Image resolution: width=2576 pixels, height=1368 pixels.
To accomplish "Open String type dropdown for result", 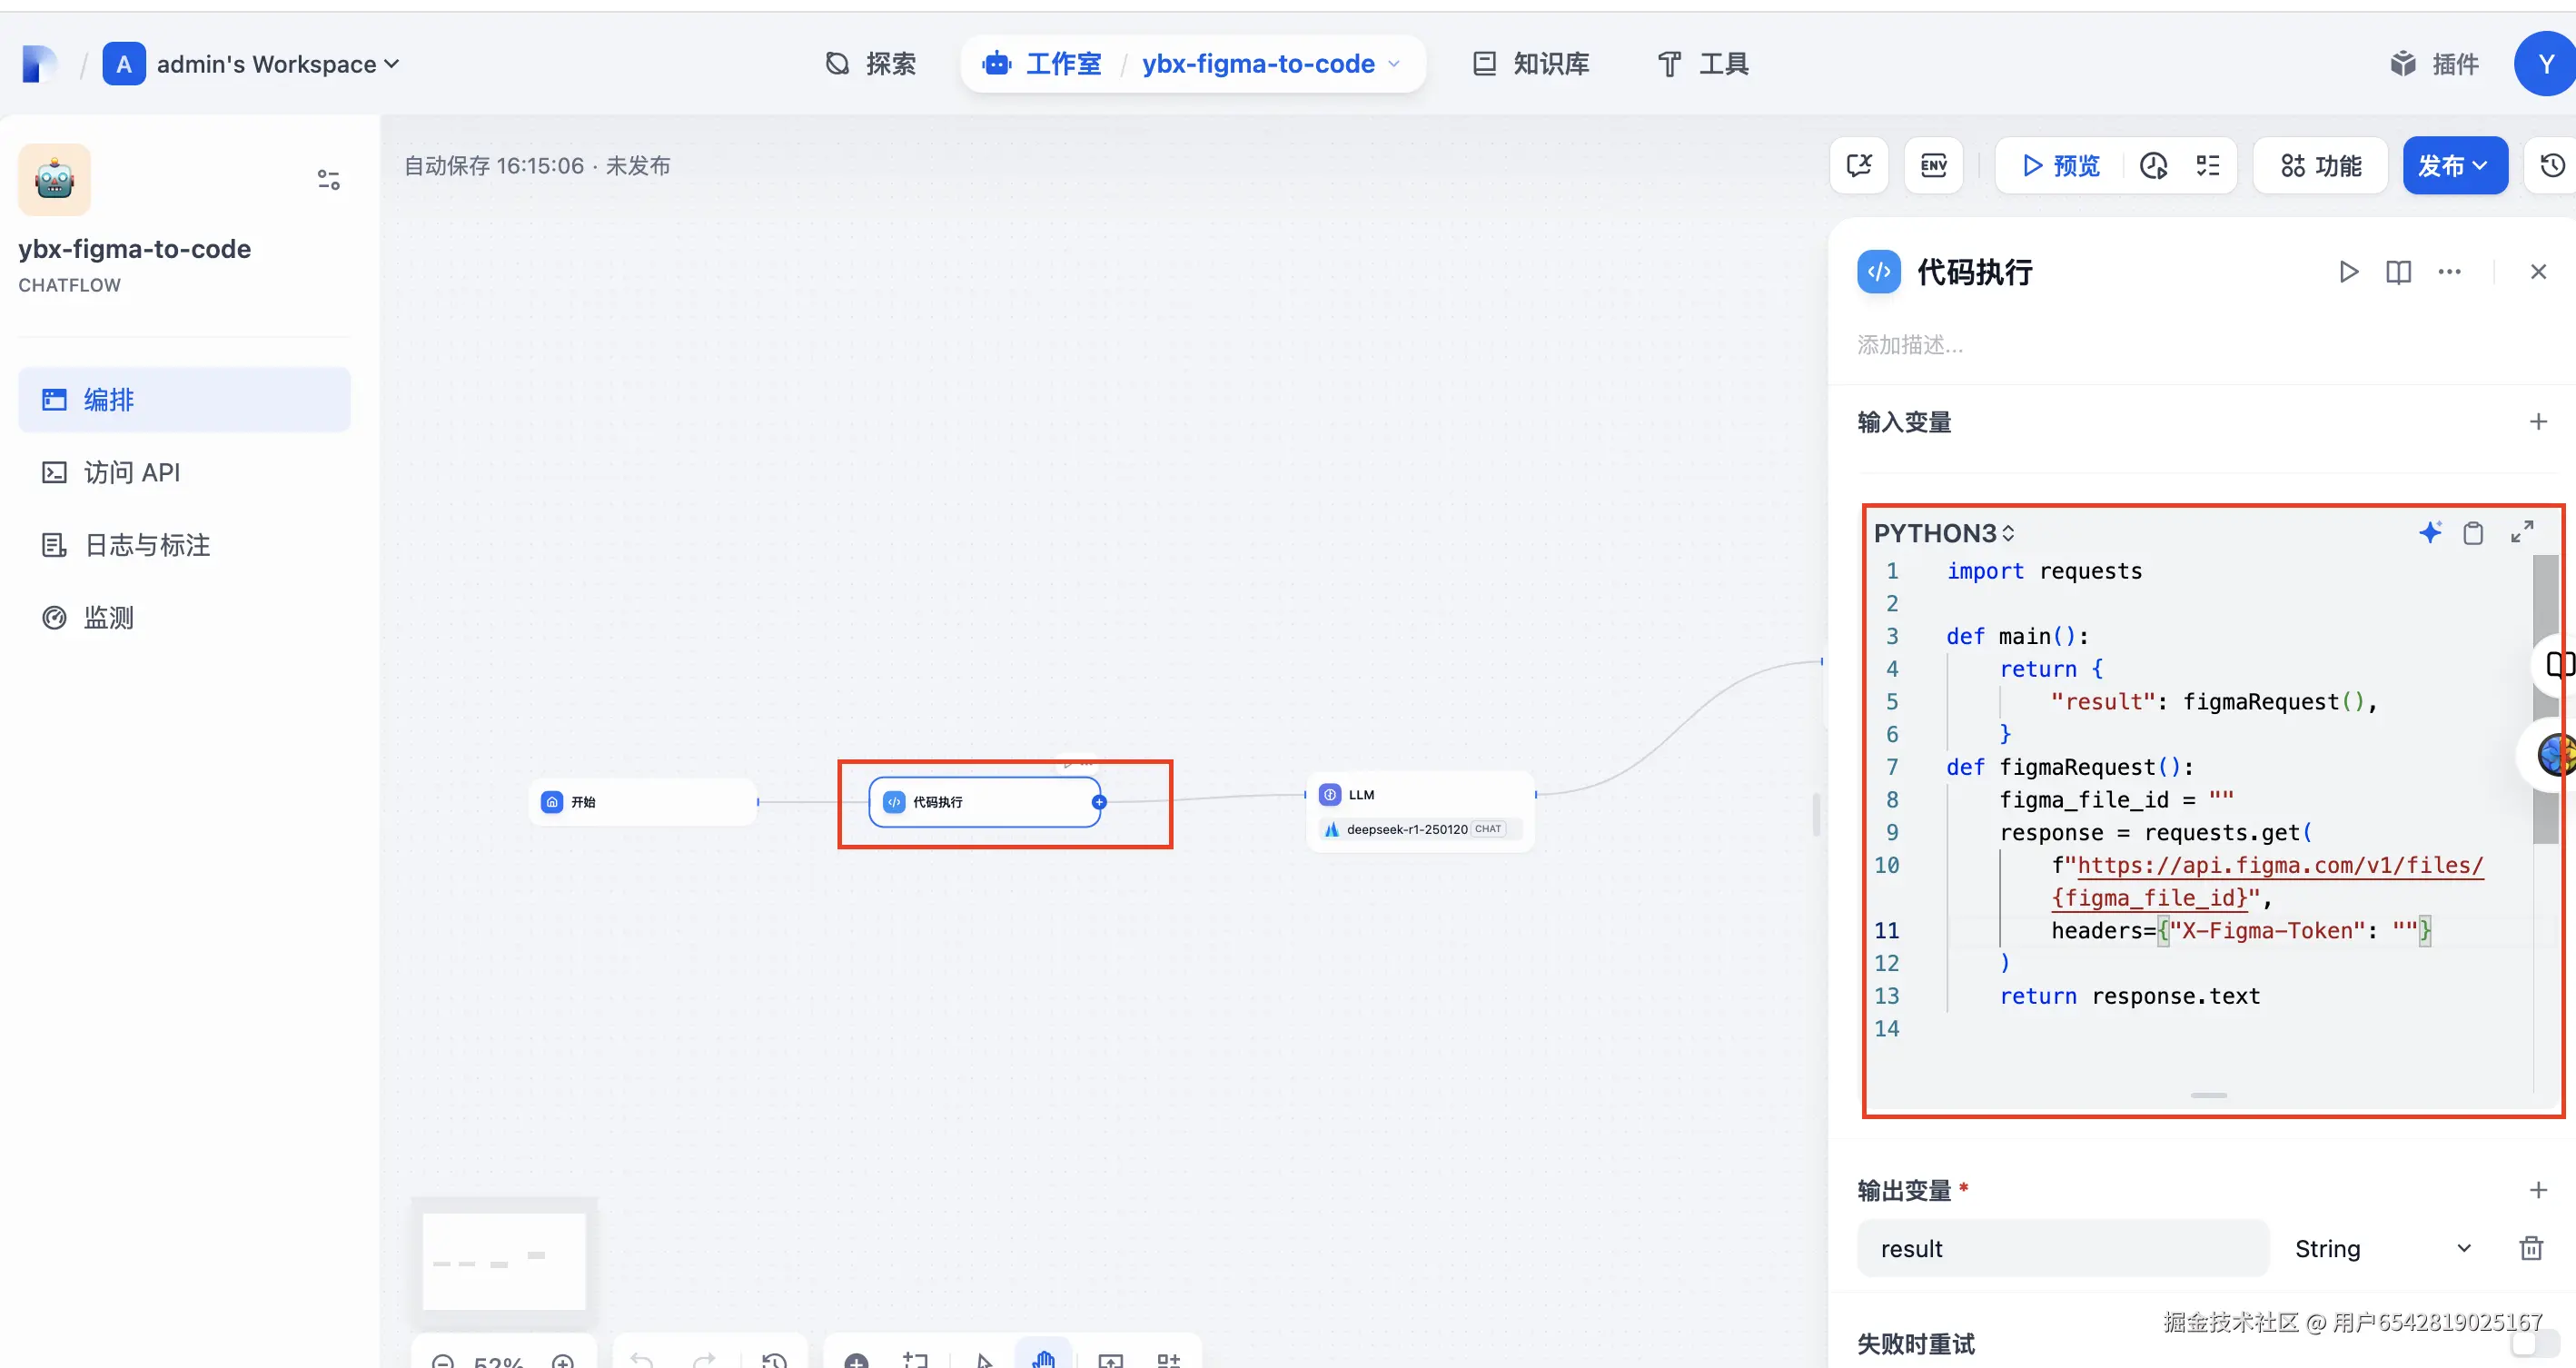I will 2382,1248.
